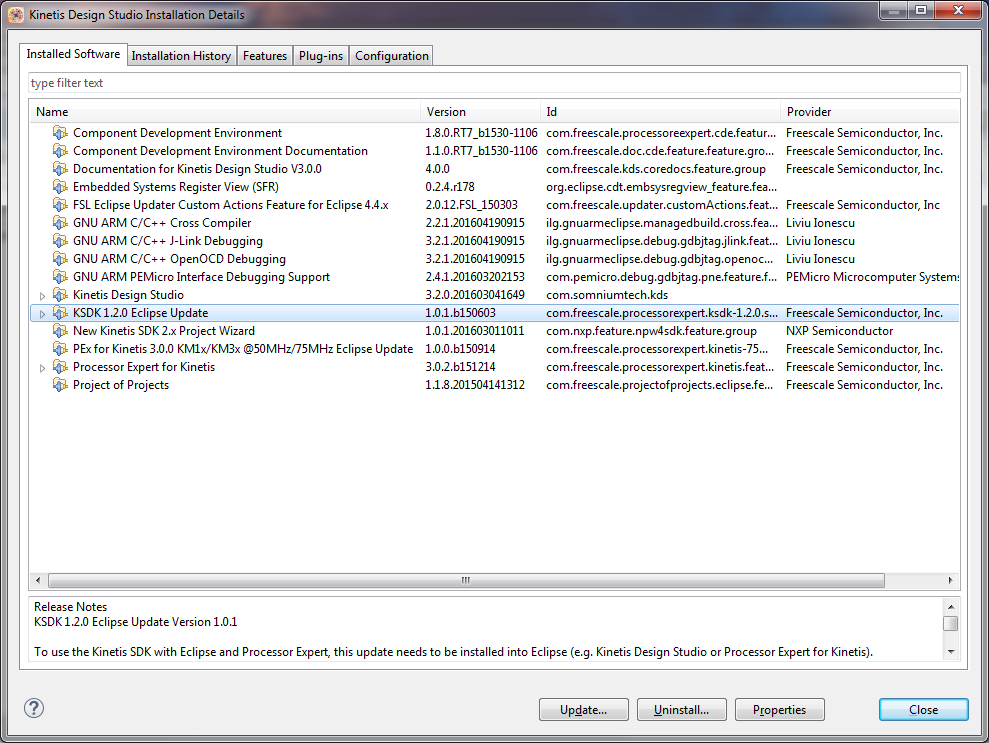Viewport: 989px width, 743px height.
Task: Click icon beside GNU ARM J-Link Debugging
Action: click(60, 241)
